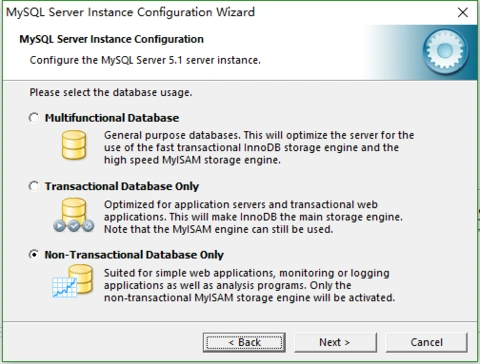Click the gear logo in the header banner

coord(445,51)
